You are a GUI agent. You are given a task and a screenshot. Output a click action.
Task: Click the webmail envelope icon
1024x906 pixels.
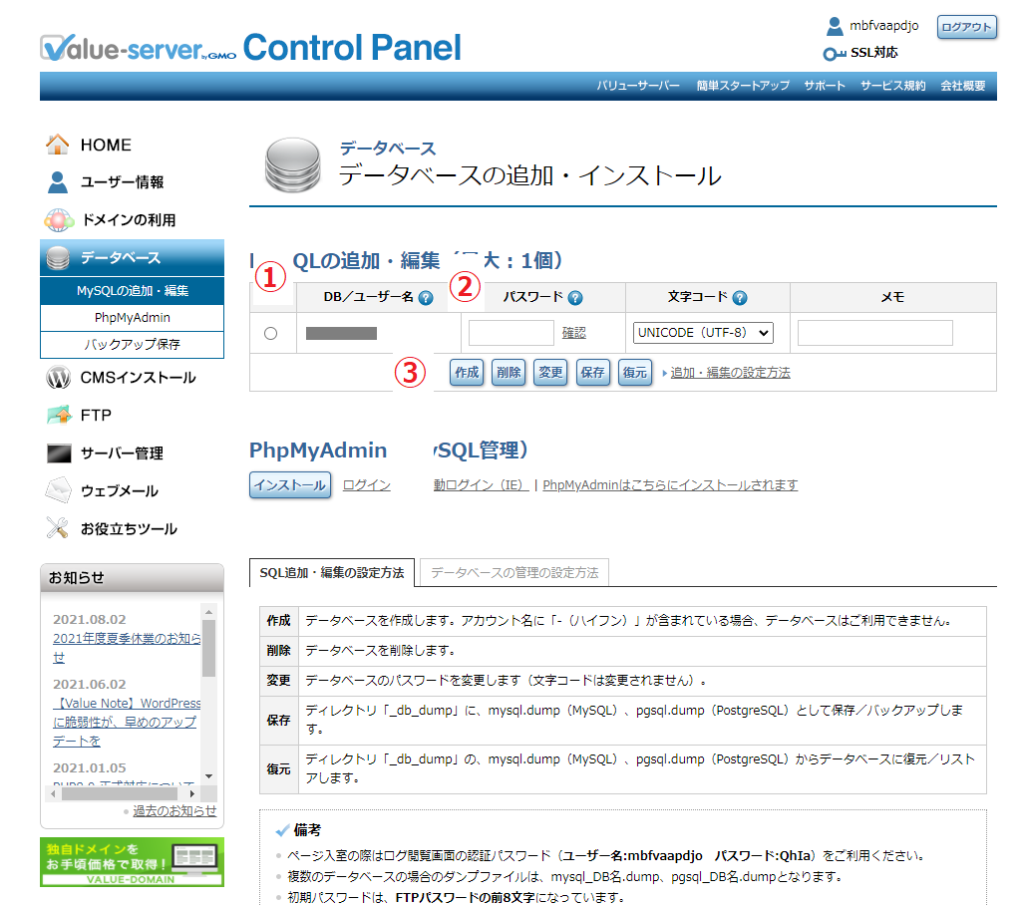pos(58,490)
